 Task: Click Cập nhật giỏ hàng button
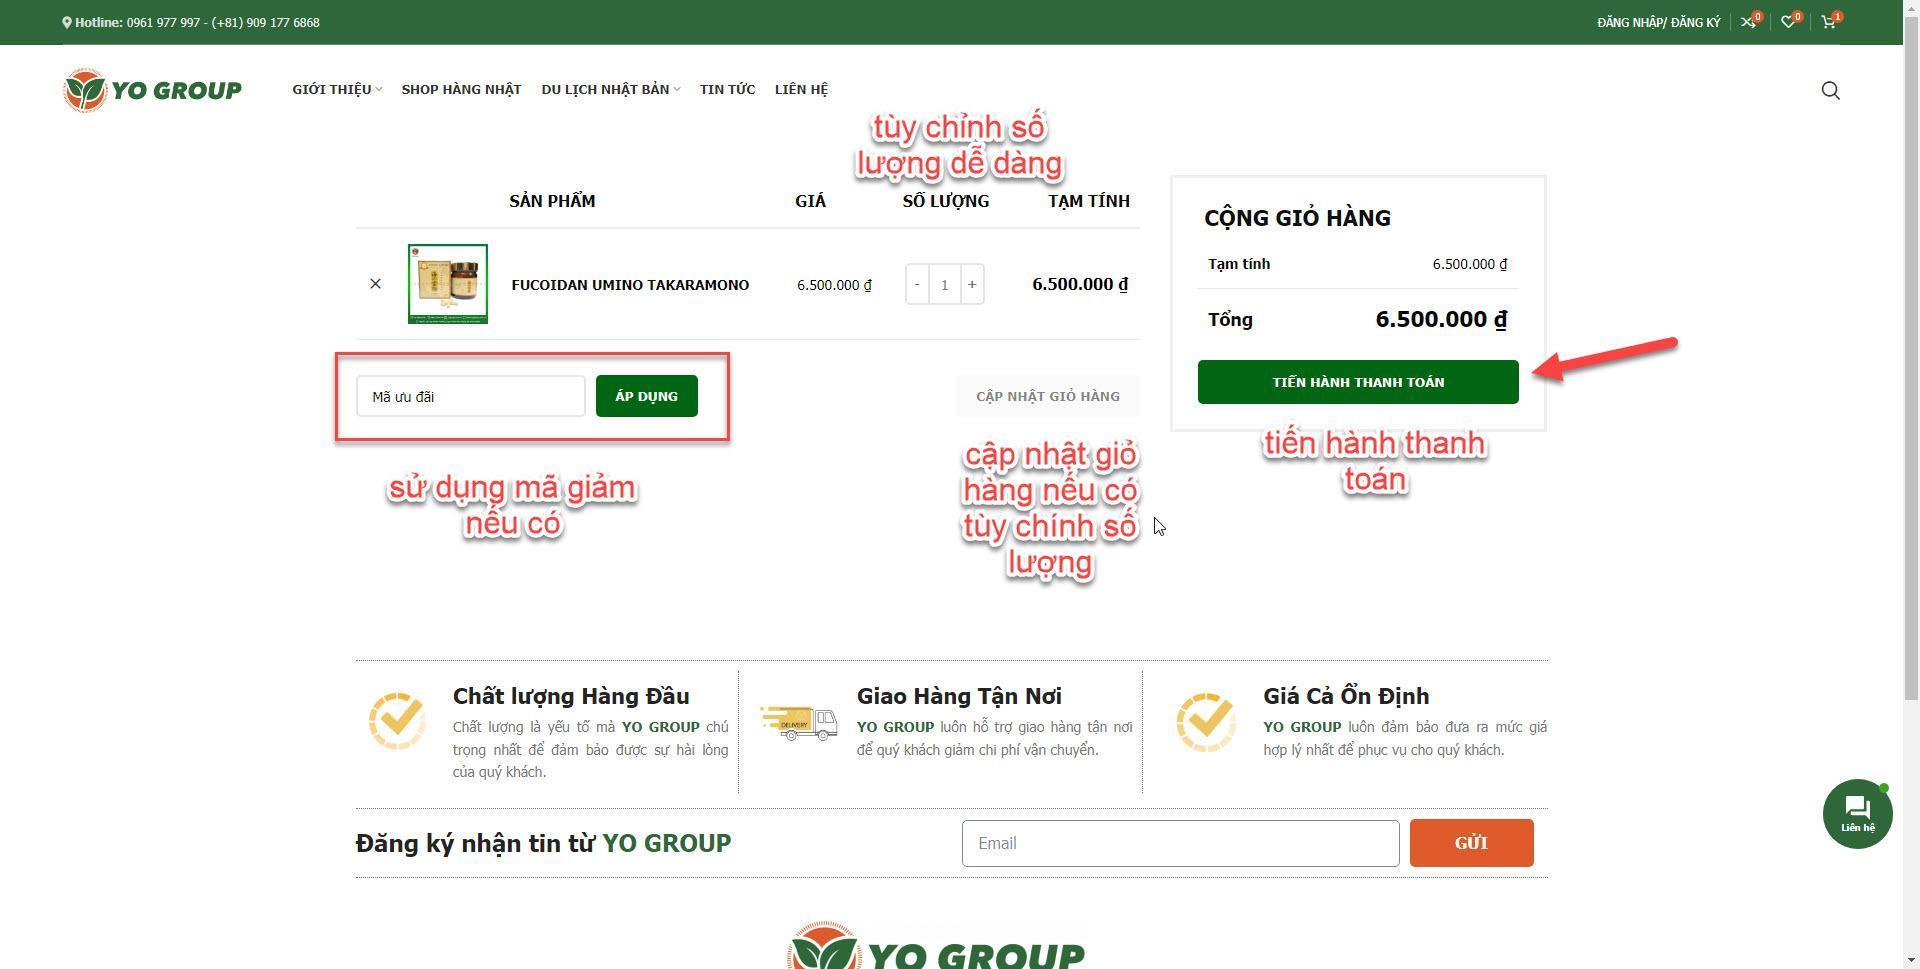click(x=1047, y=396)
